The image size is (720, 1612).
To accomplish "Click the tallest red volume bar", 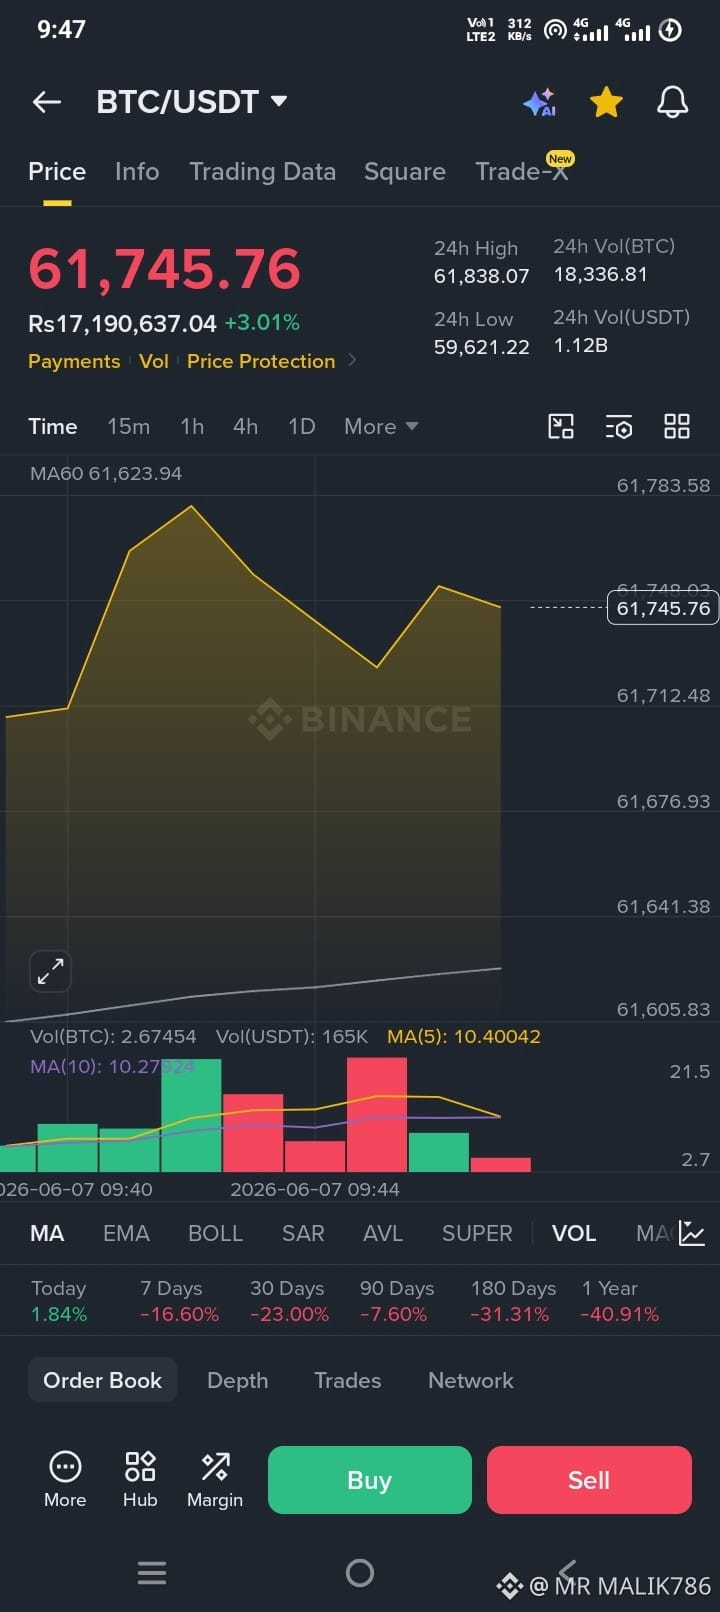I will point(377,1115).
